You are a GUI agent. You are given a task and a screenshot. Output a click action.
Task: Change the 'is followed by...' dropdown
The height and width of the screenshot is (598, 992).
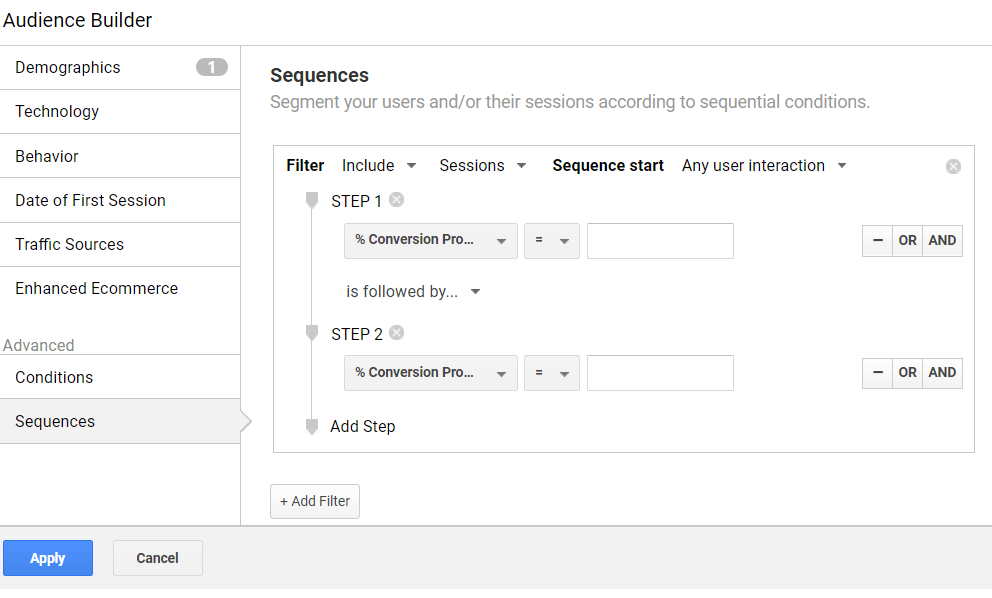point(413,292)
